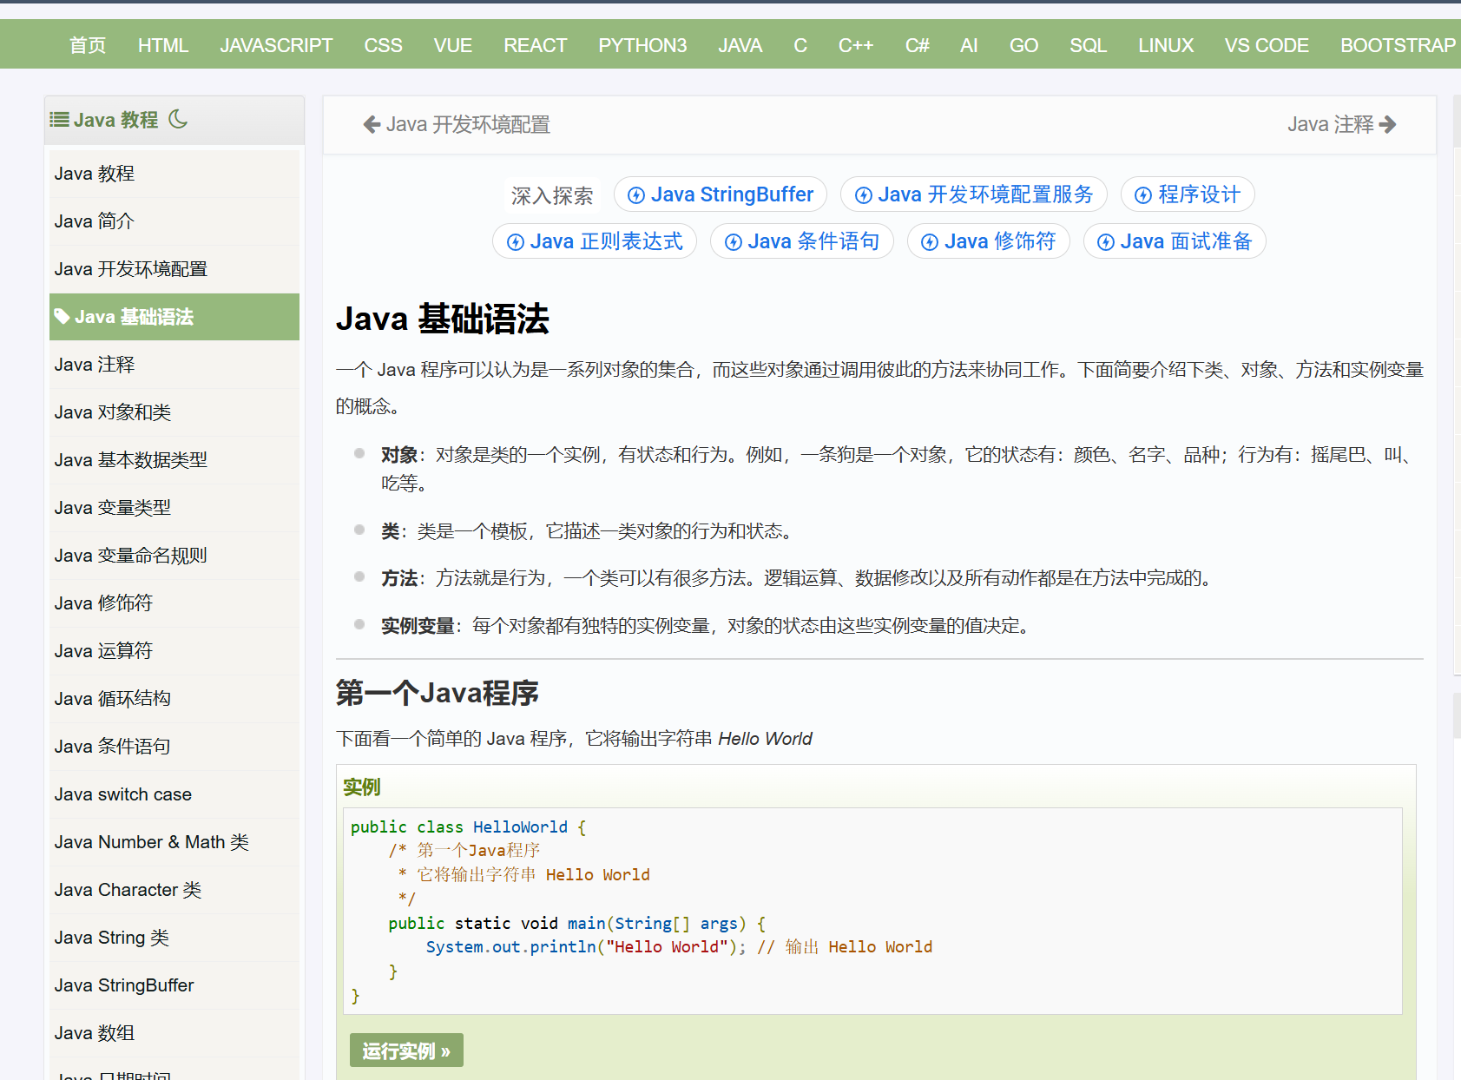
Task: Click the circle icon in Java StringBuffer pill
Action: [636, 196]
